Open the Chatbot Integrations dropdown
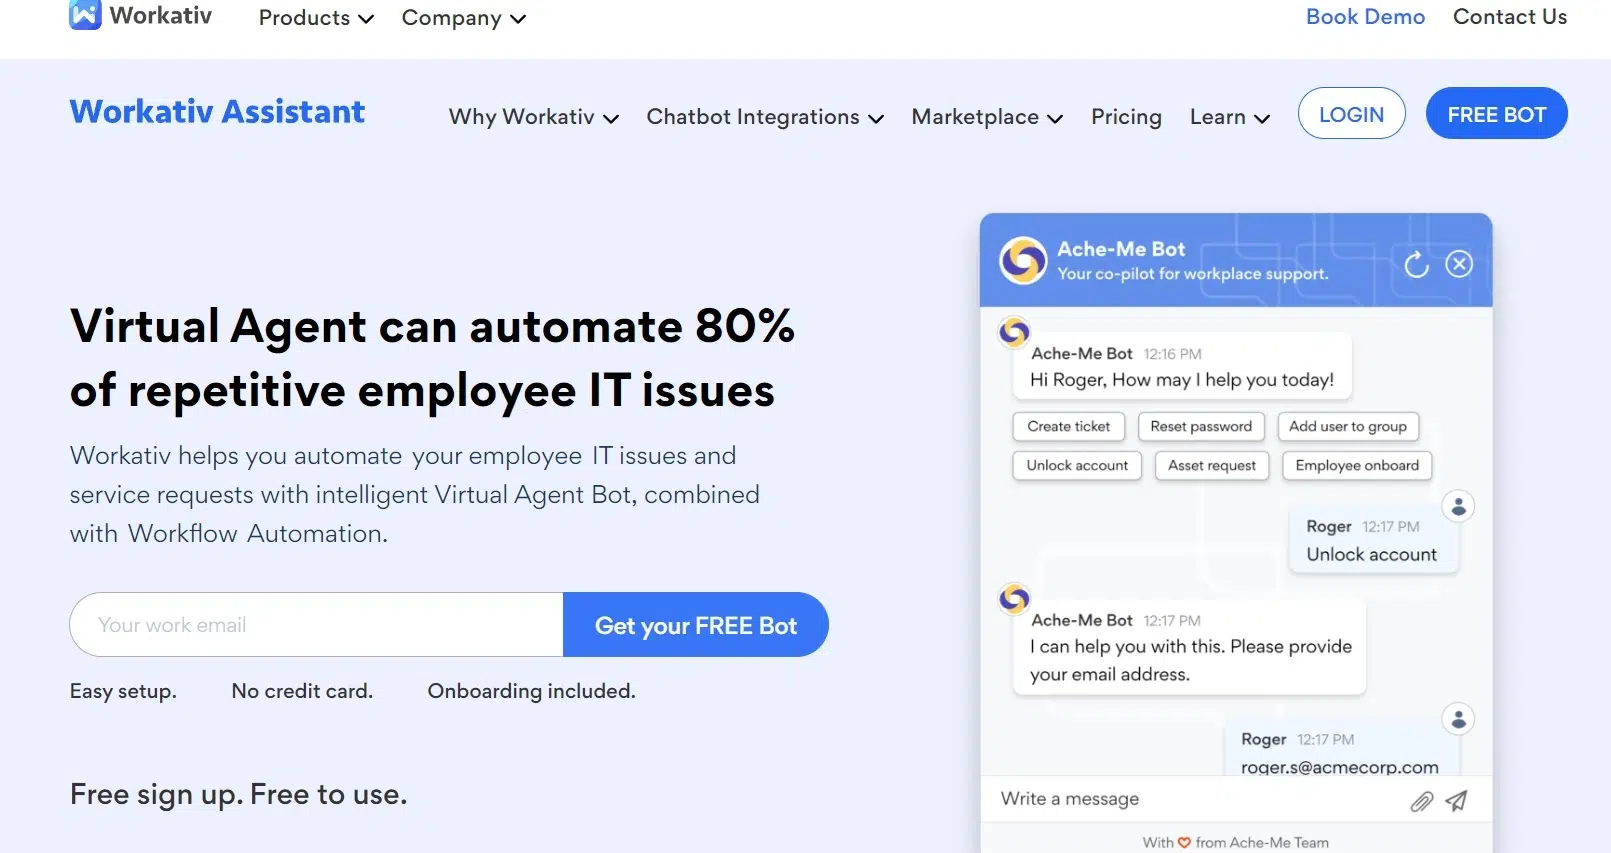 pyautogui.click(x=765, y=117)
